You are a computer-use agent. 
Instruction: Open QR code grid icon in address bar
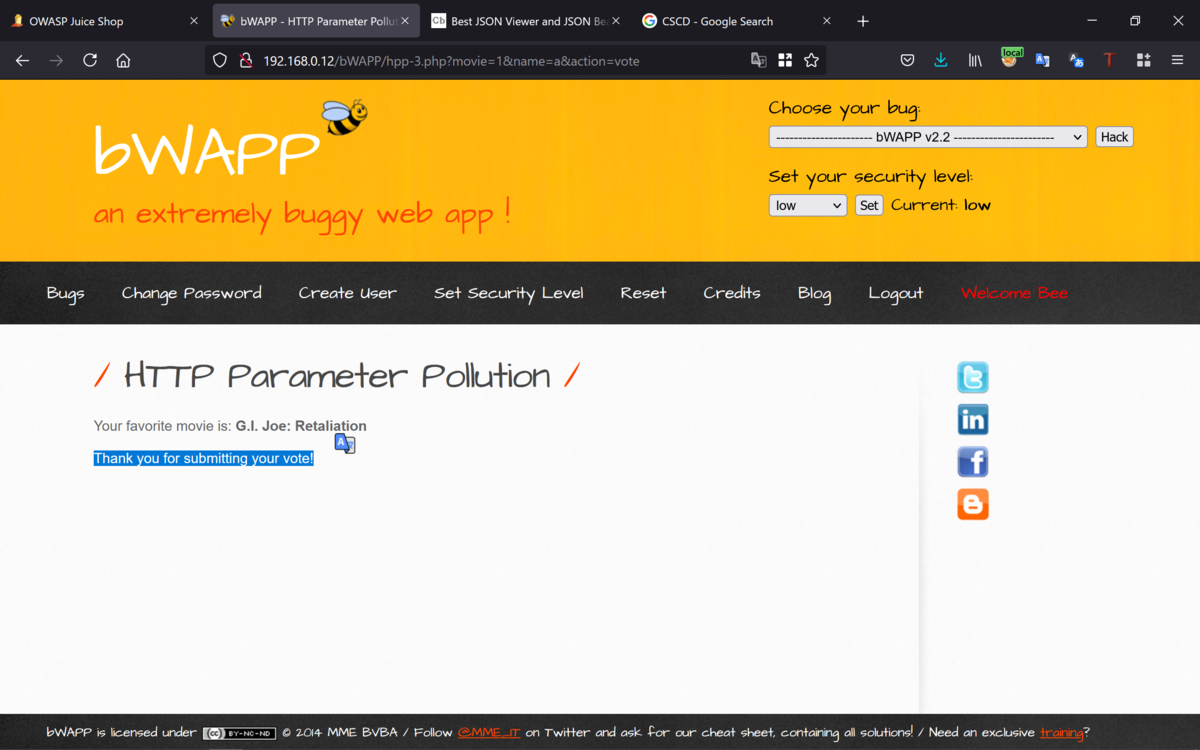click(x=785, y=61)
